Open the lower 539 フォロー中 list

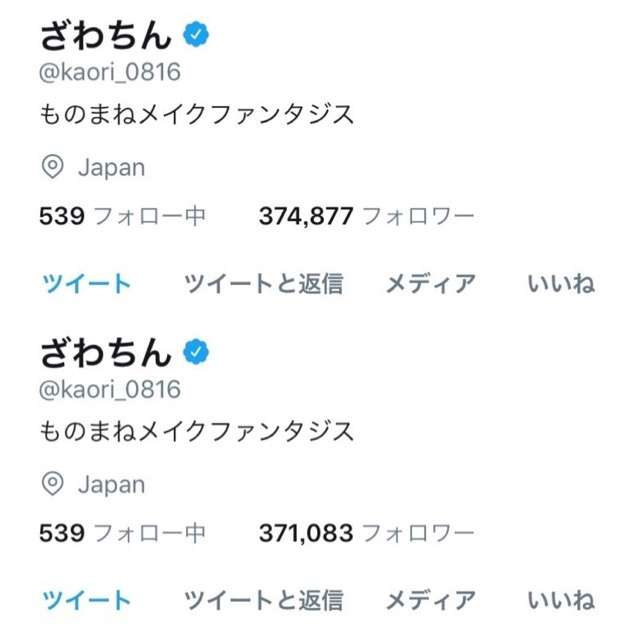point(122,533)
